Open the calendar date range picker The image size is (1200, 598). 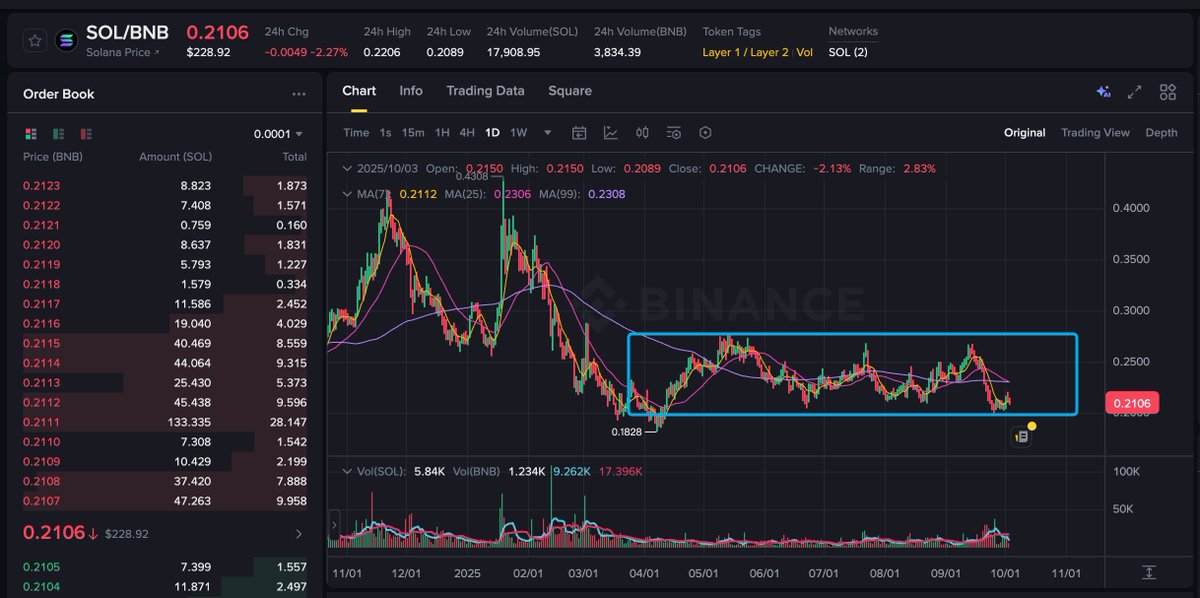coord(579,133)
